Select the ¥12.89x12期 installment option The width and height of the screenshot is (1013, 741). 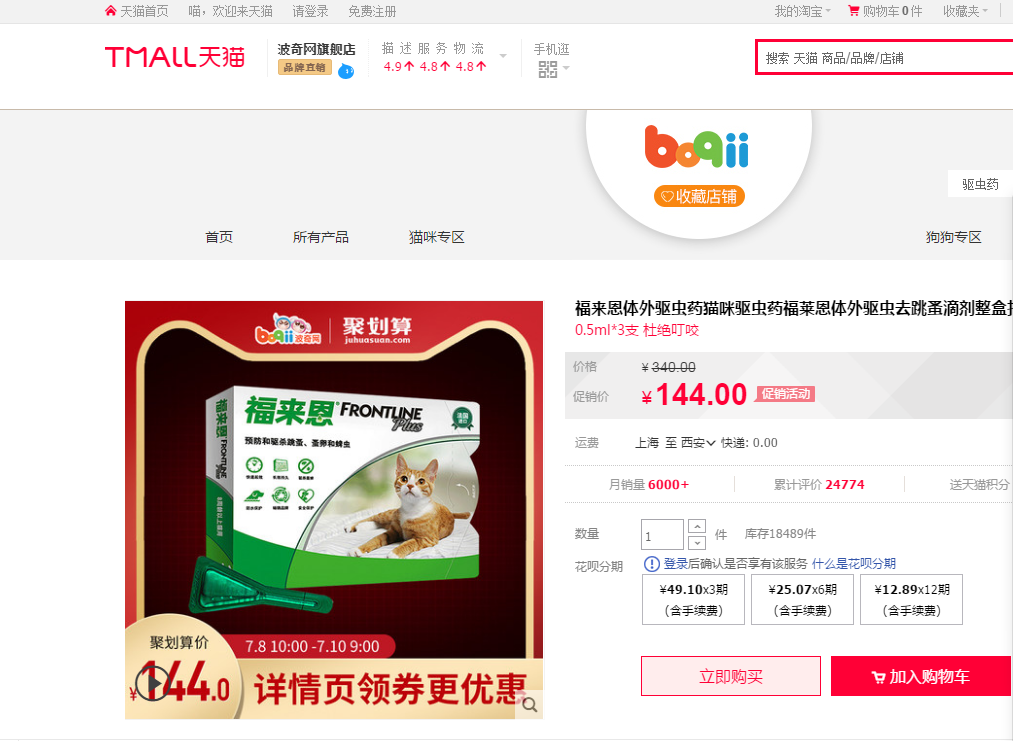click(912, 600)
